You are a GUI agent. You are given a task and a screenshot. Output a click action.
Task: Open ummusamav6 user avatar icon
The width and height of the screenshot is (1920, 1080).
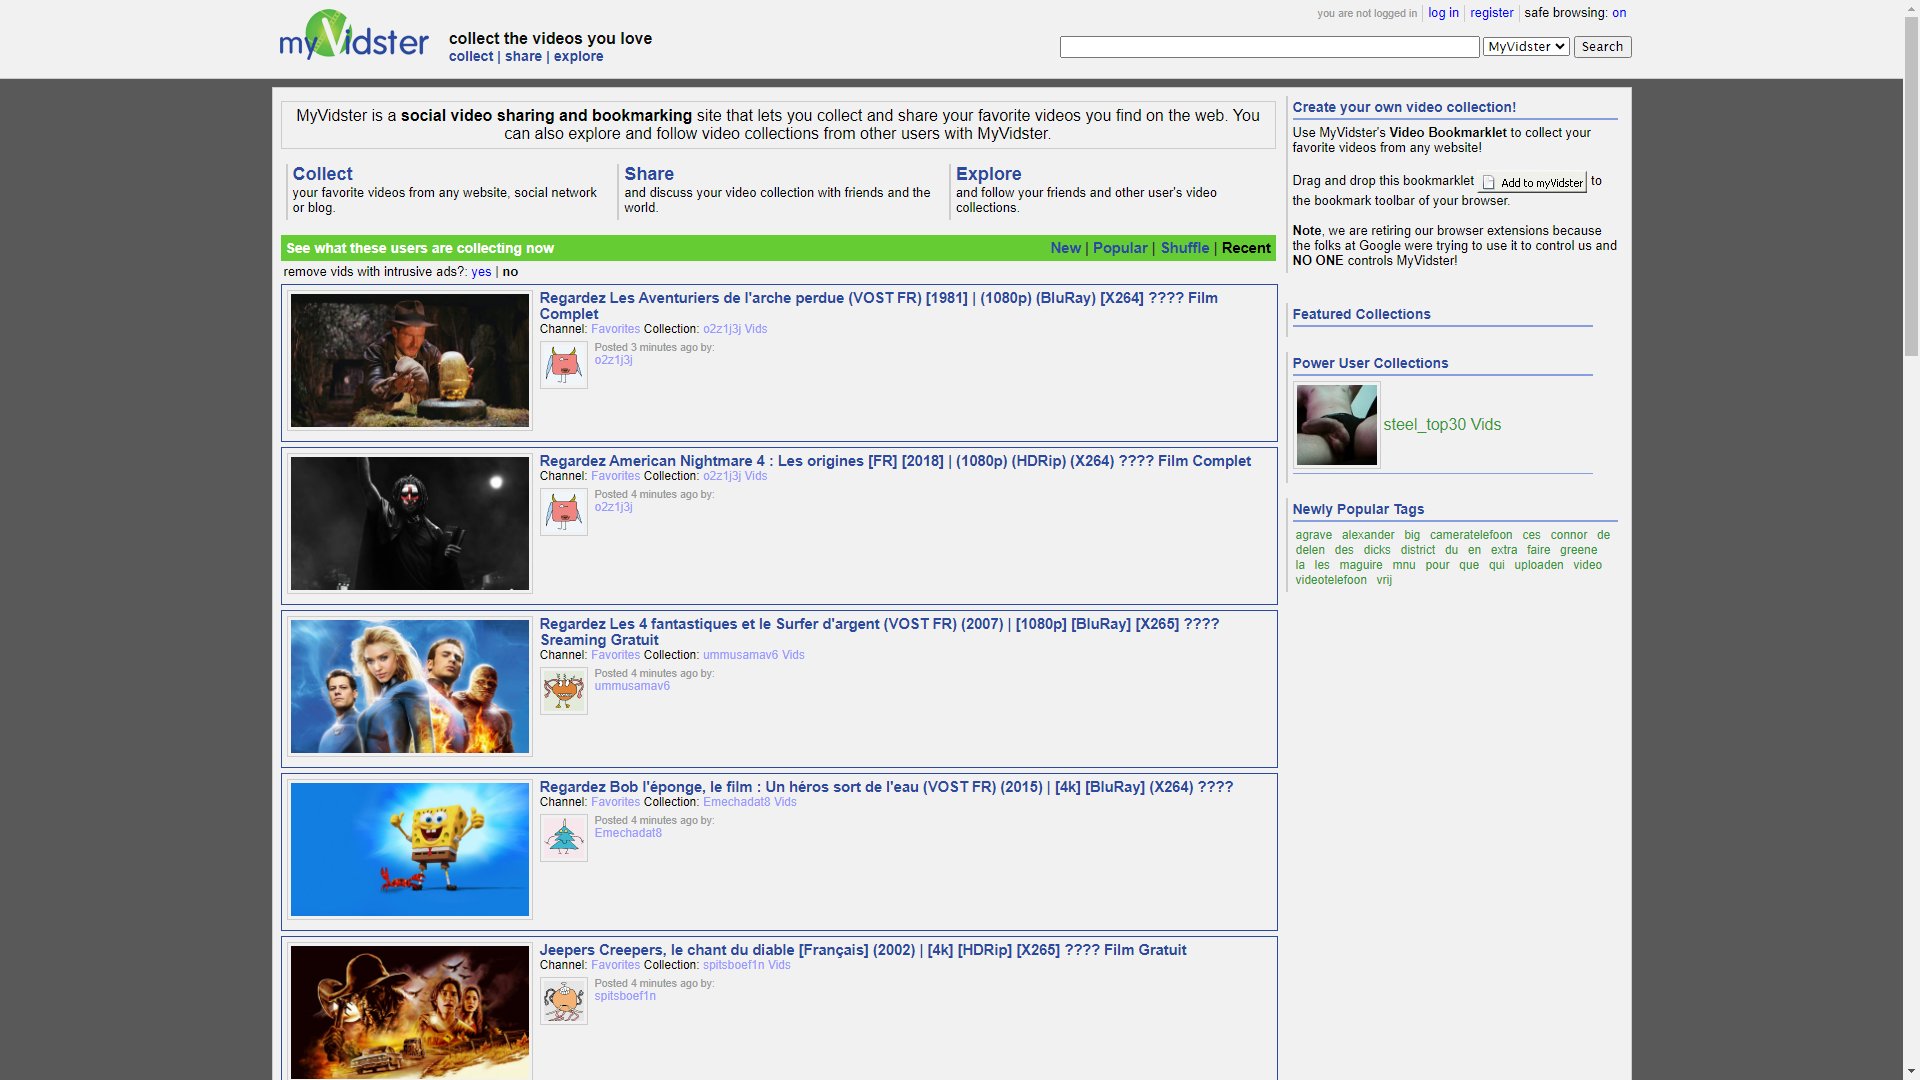pyautogui.click(x=564, y=691)
